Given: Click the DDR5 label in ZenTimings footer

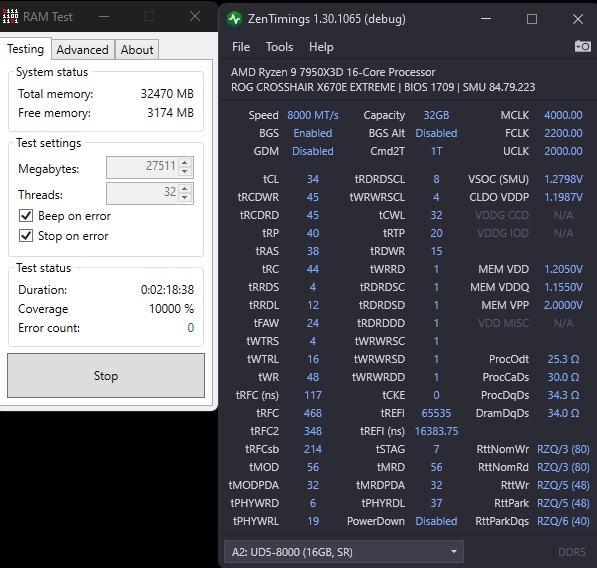Looking at the screenshot, I should 571,552.
